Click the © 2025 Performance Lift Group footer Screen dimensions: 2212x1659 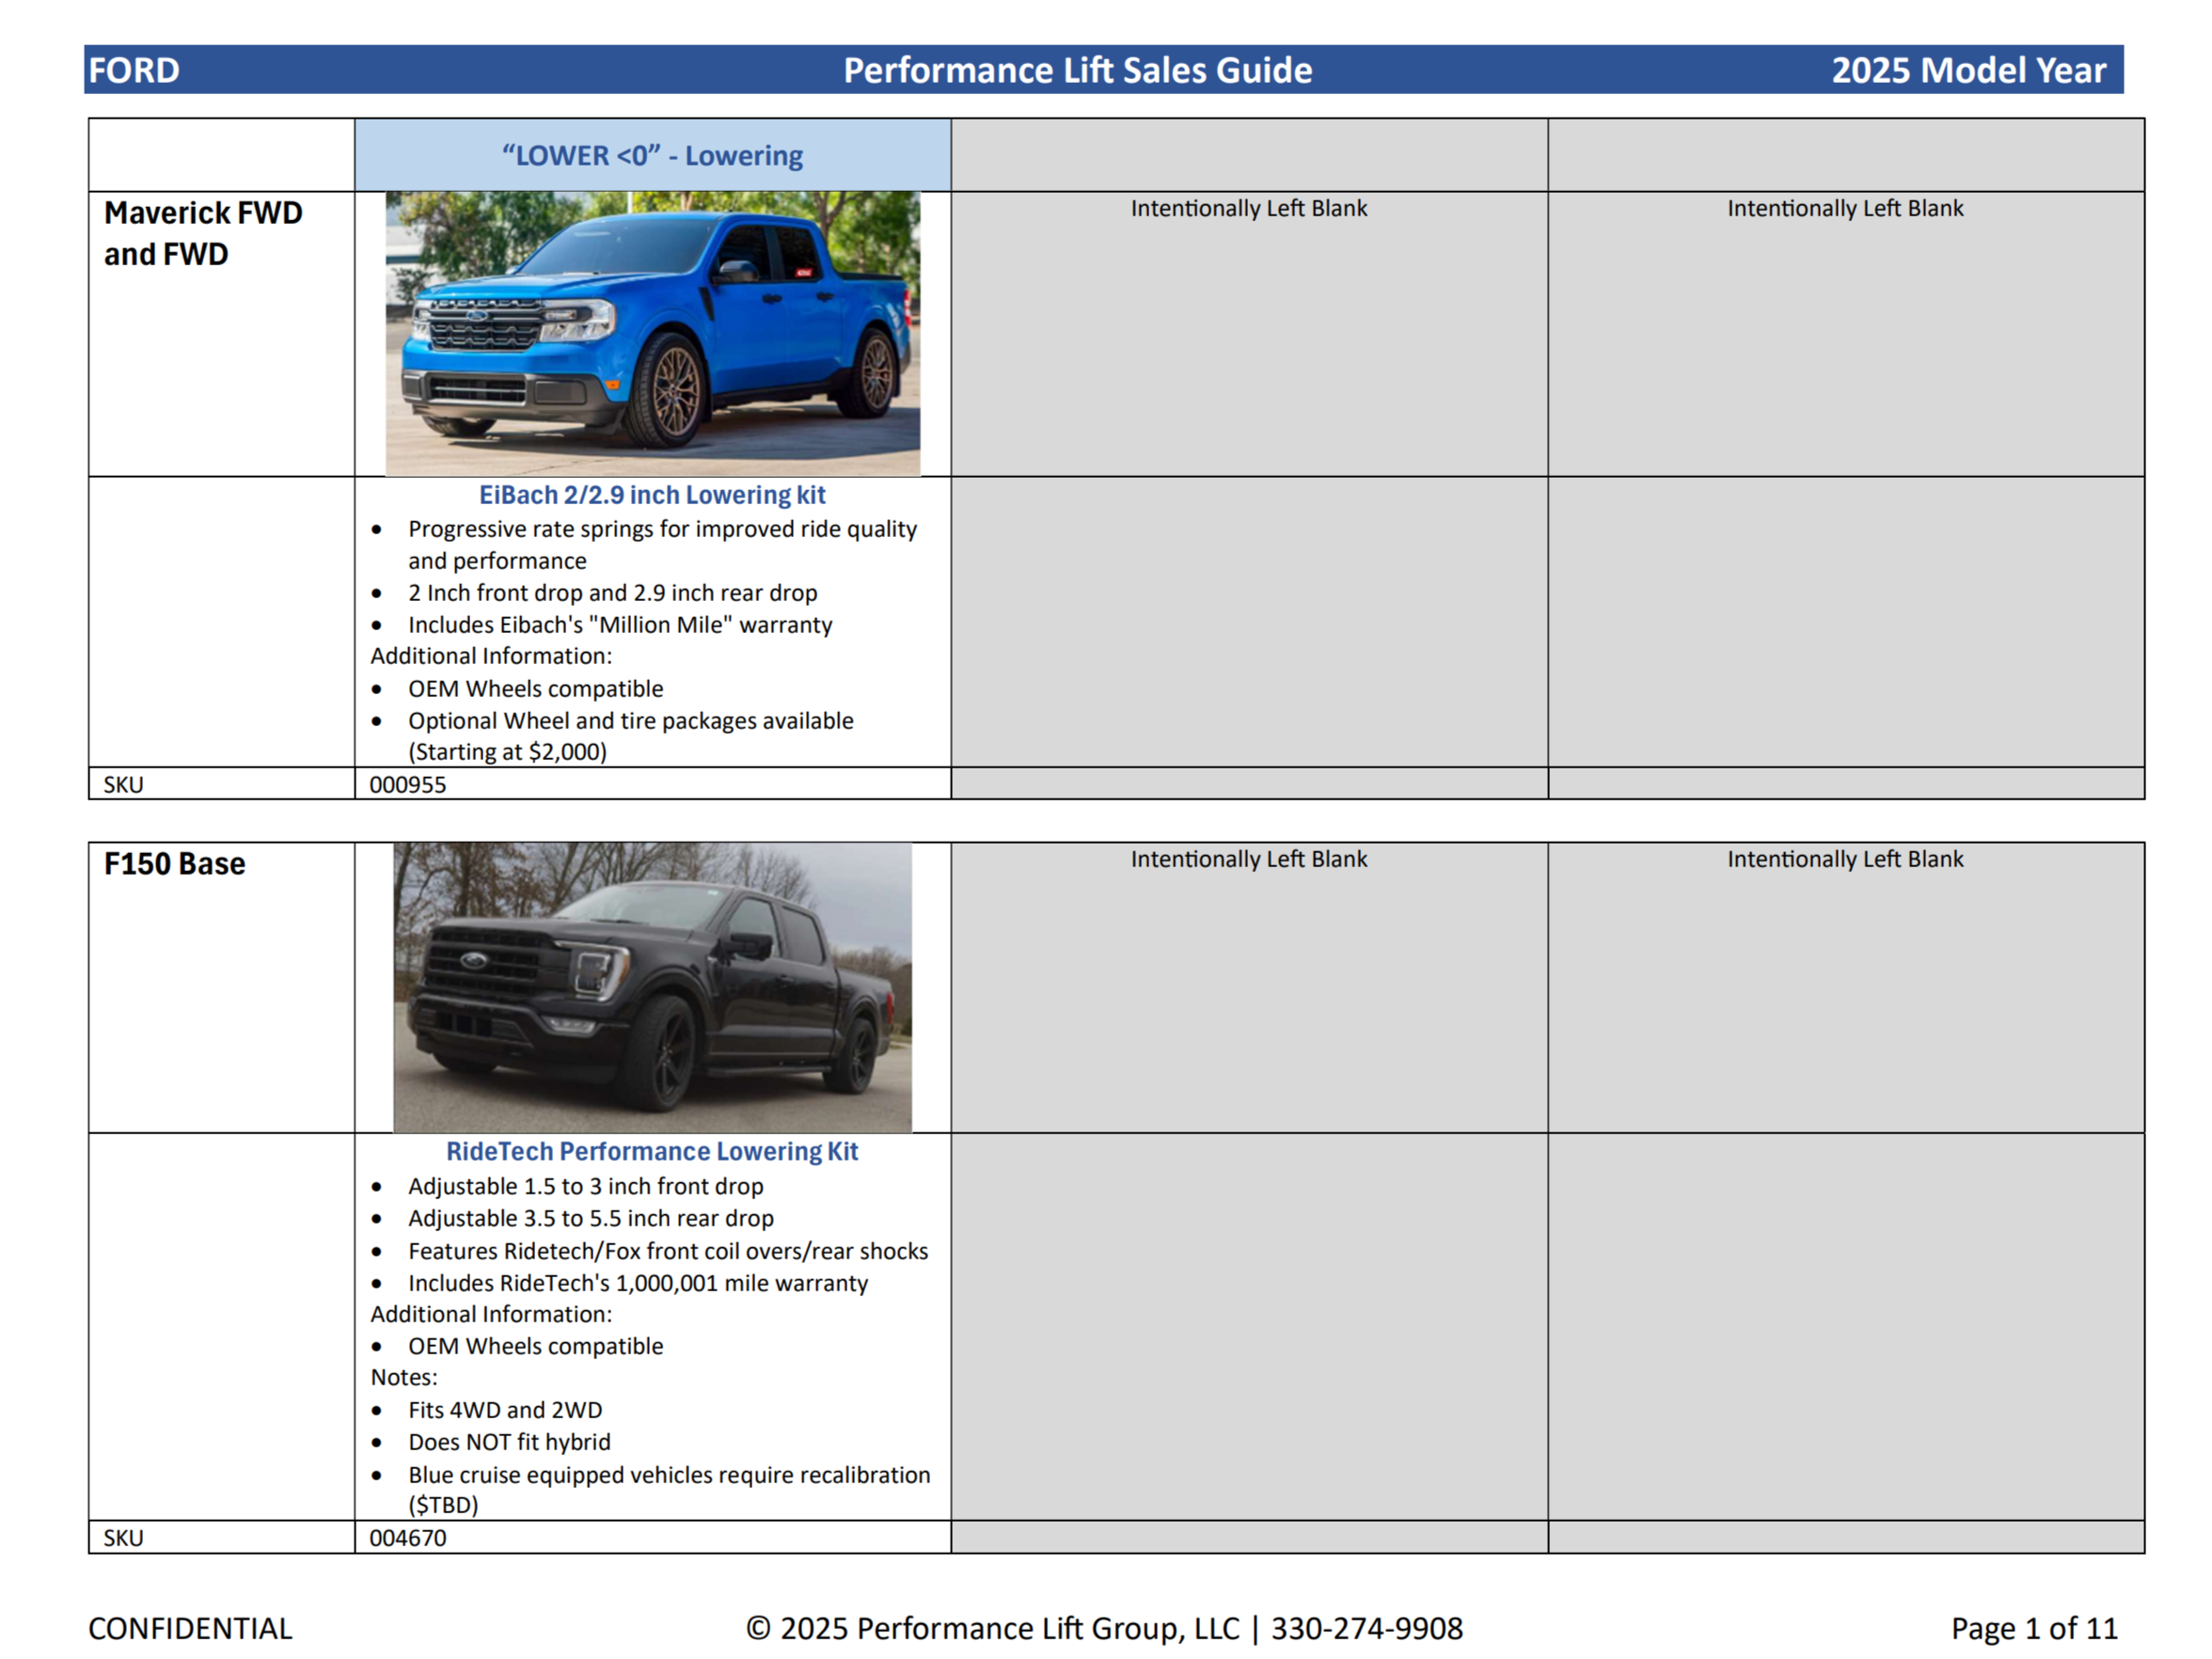coord(1104,1629)
